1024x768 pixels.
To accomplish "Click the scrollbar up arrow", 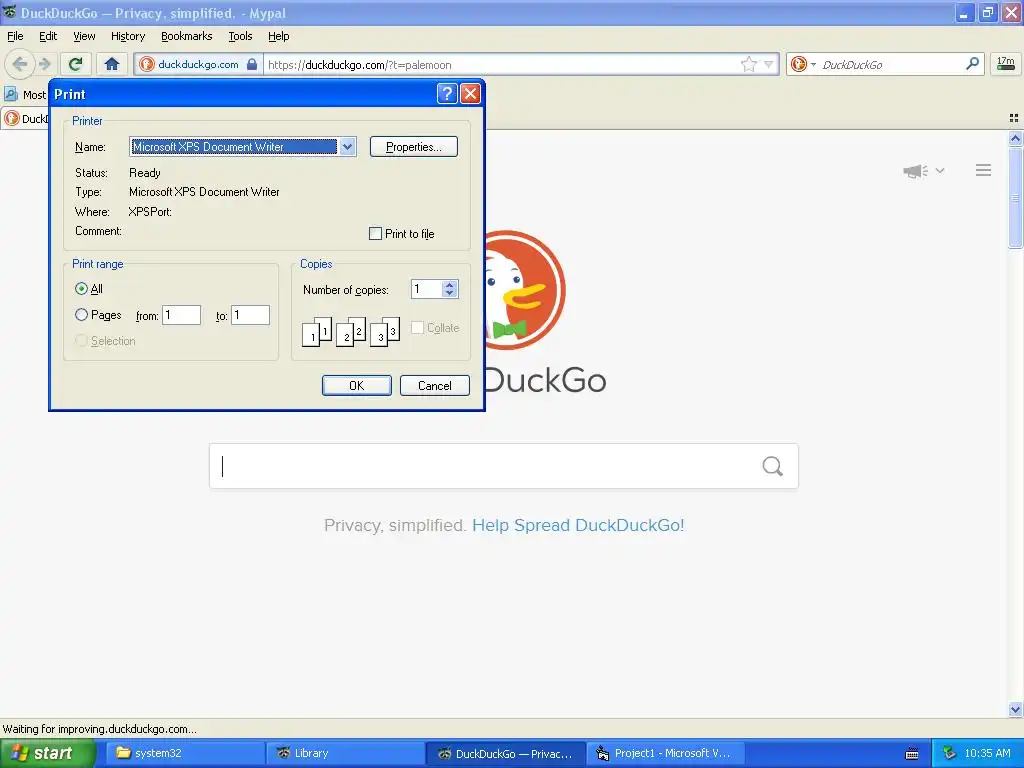I will coord(1015,138).
